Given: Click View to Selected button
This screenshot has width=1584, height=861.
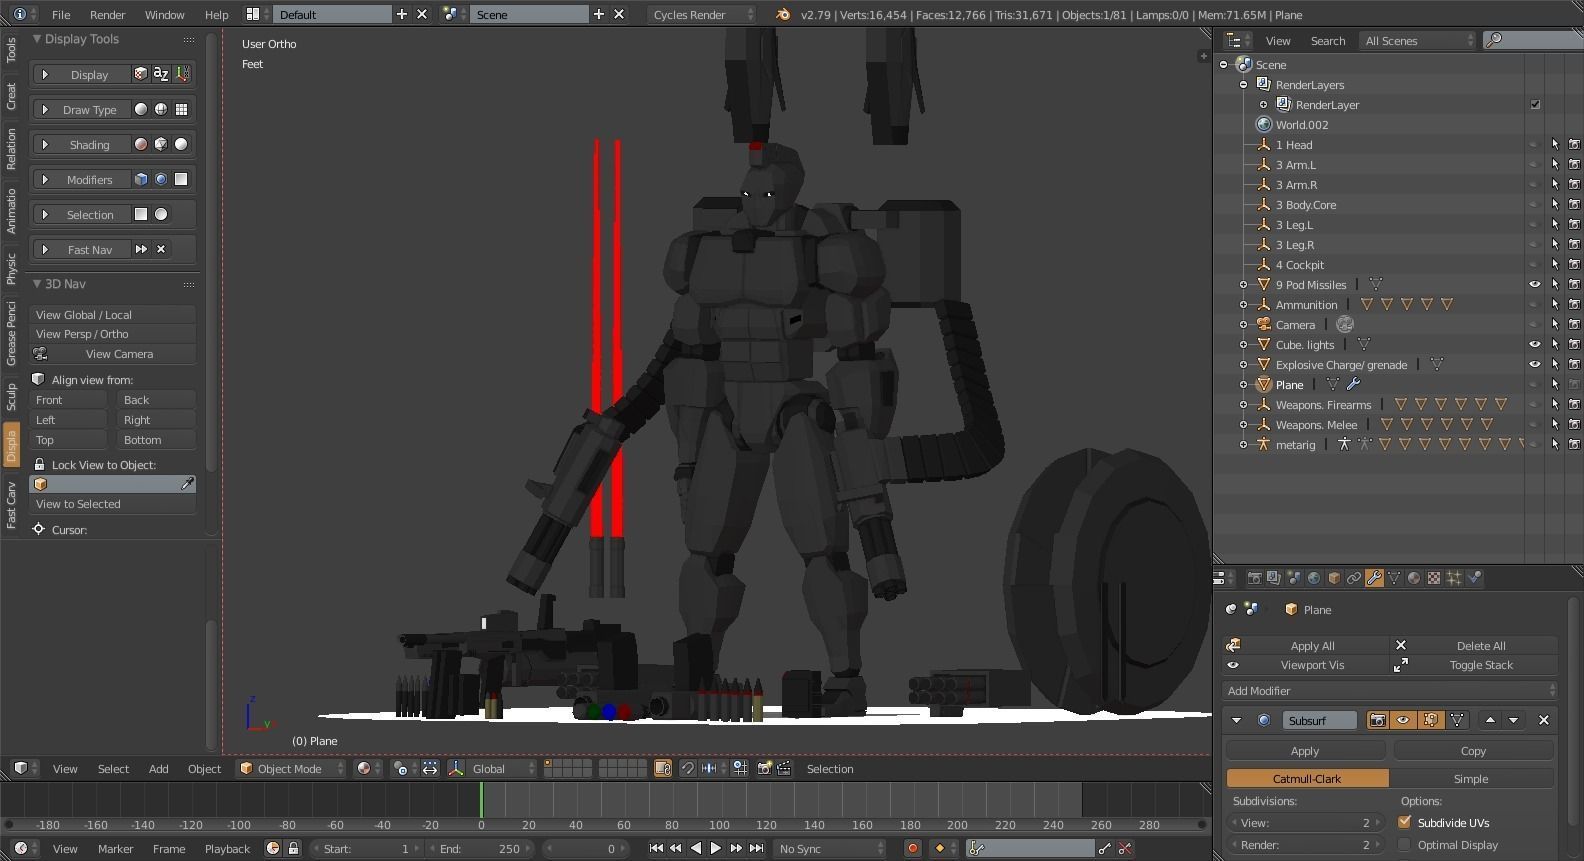Looking at the screenshot, I should (112, 504).
